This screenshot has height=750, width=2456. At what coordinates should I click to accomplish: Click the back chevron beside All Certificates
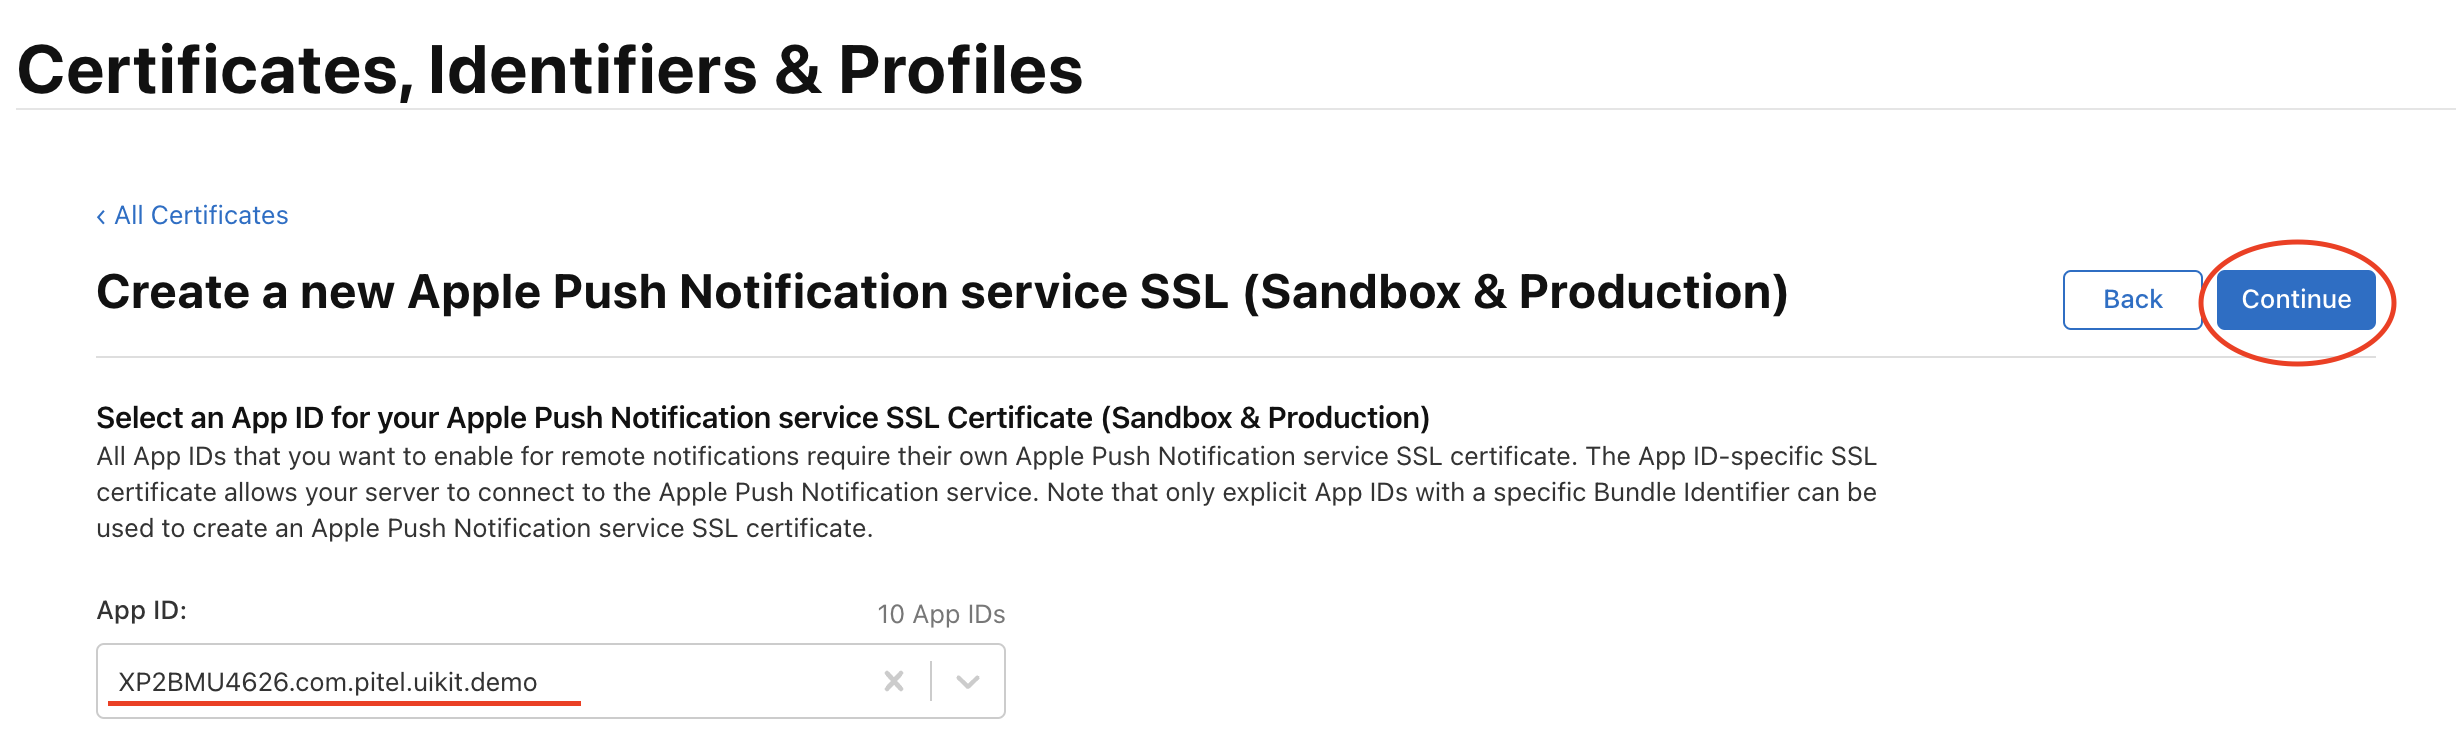[101, 217]
